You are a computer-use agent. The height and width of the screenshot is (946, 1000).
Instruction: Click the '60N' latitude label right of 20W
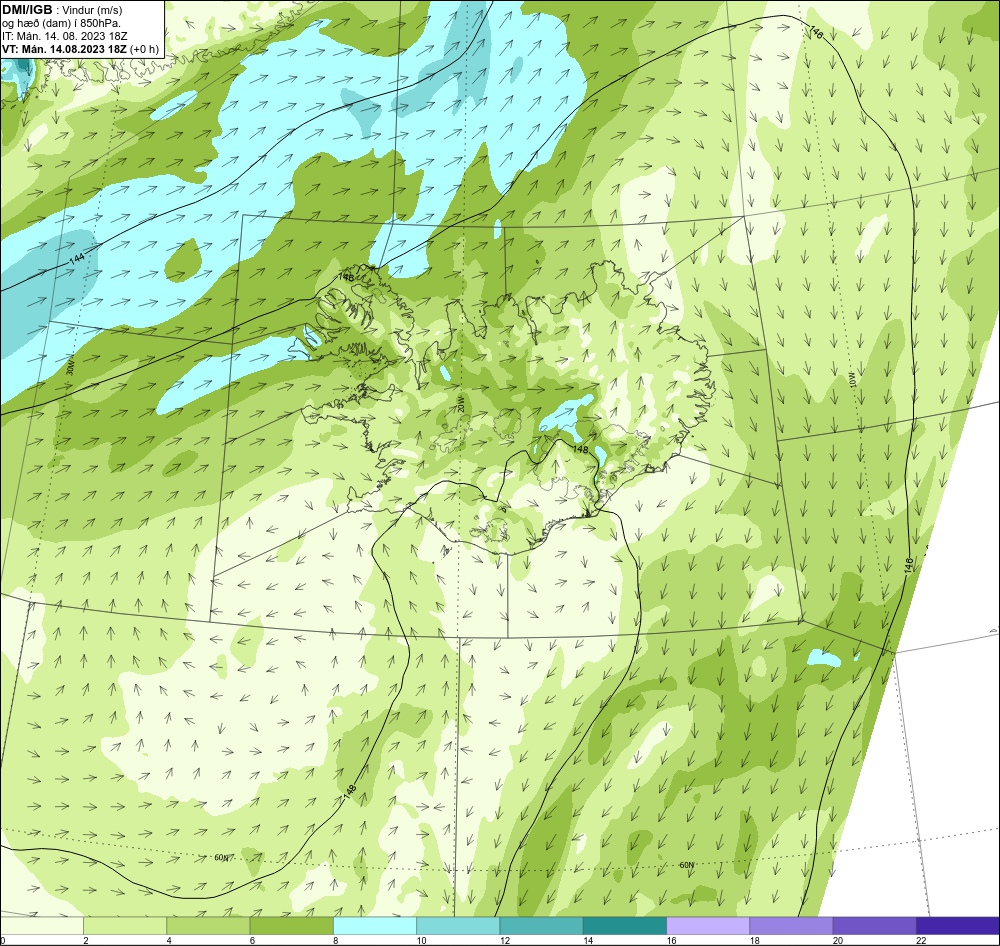point(686,865)
